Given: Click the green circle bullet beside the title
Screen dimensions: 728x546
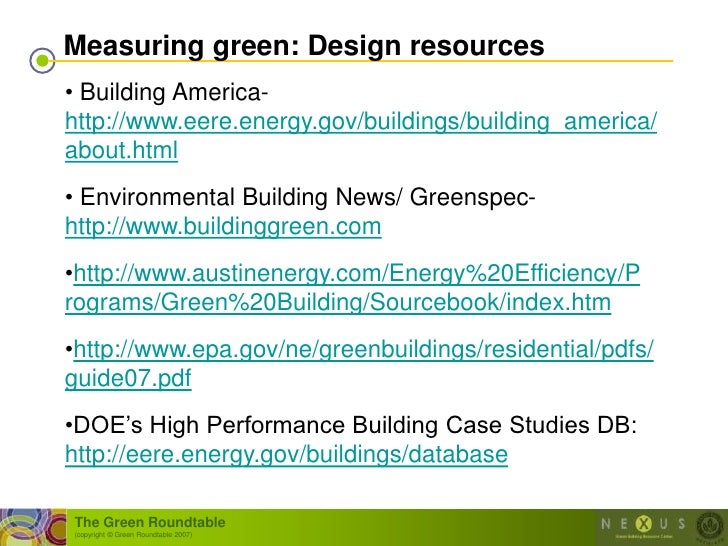Looking at the screenshot, I should [x=42, y=60].
